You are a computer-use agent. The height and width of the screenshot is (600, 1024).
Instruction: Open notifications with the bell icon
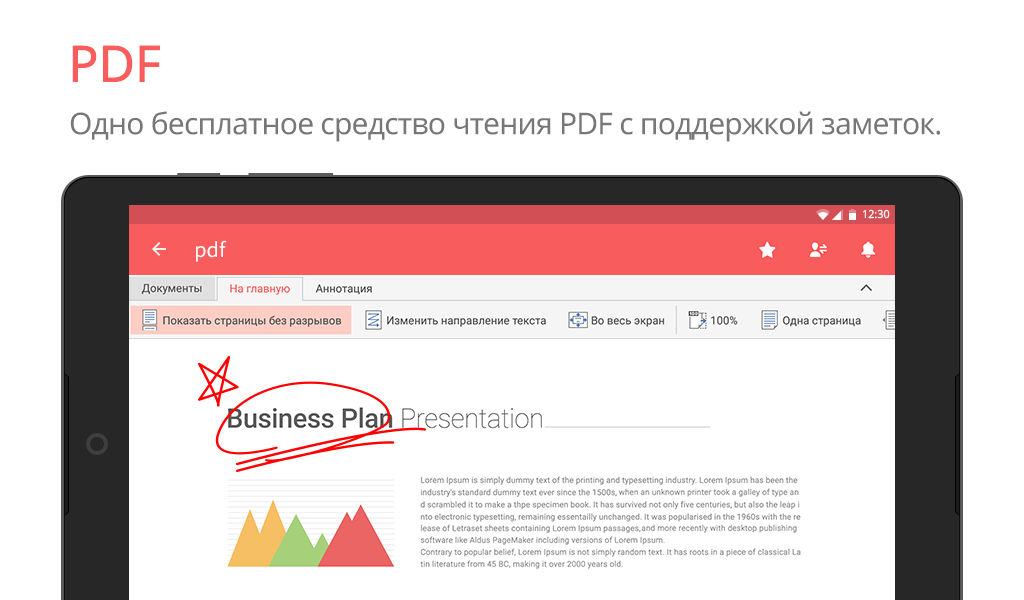click(x=868, y=249)
